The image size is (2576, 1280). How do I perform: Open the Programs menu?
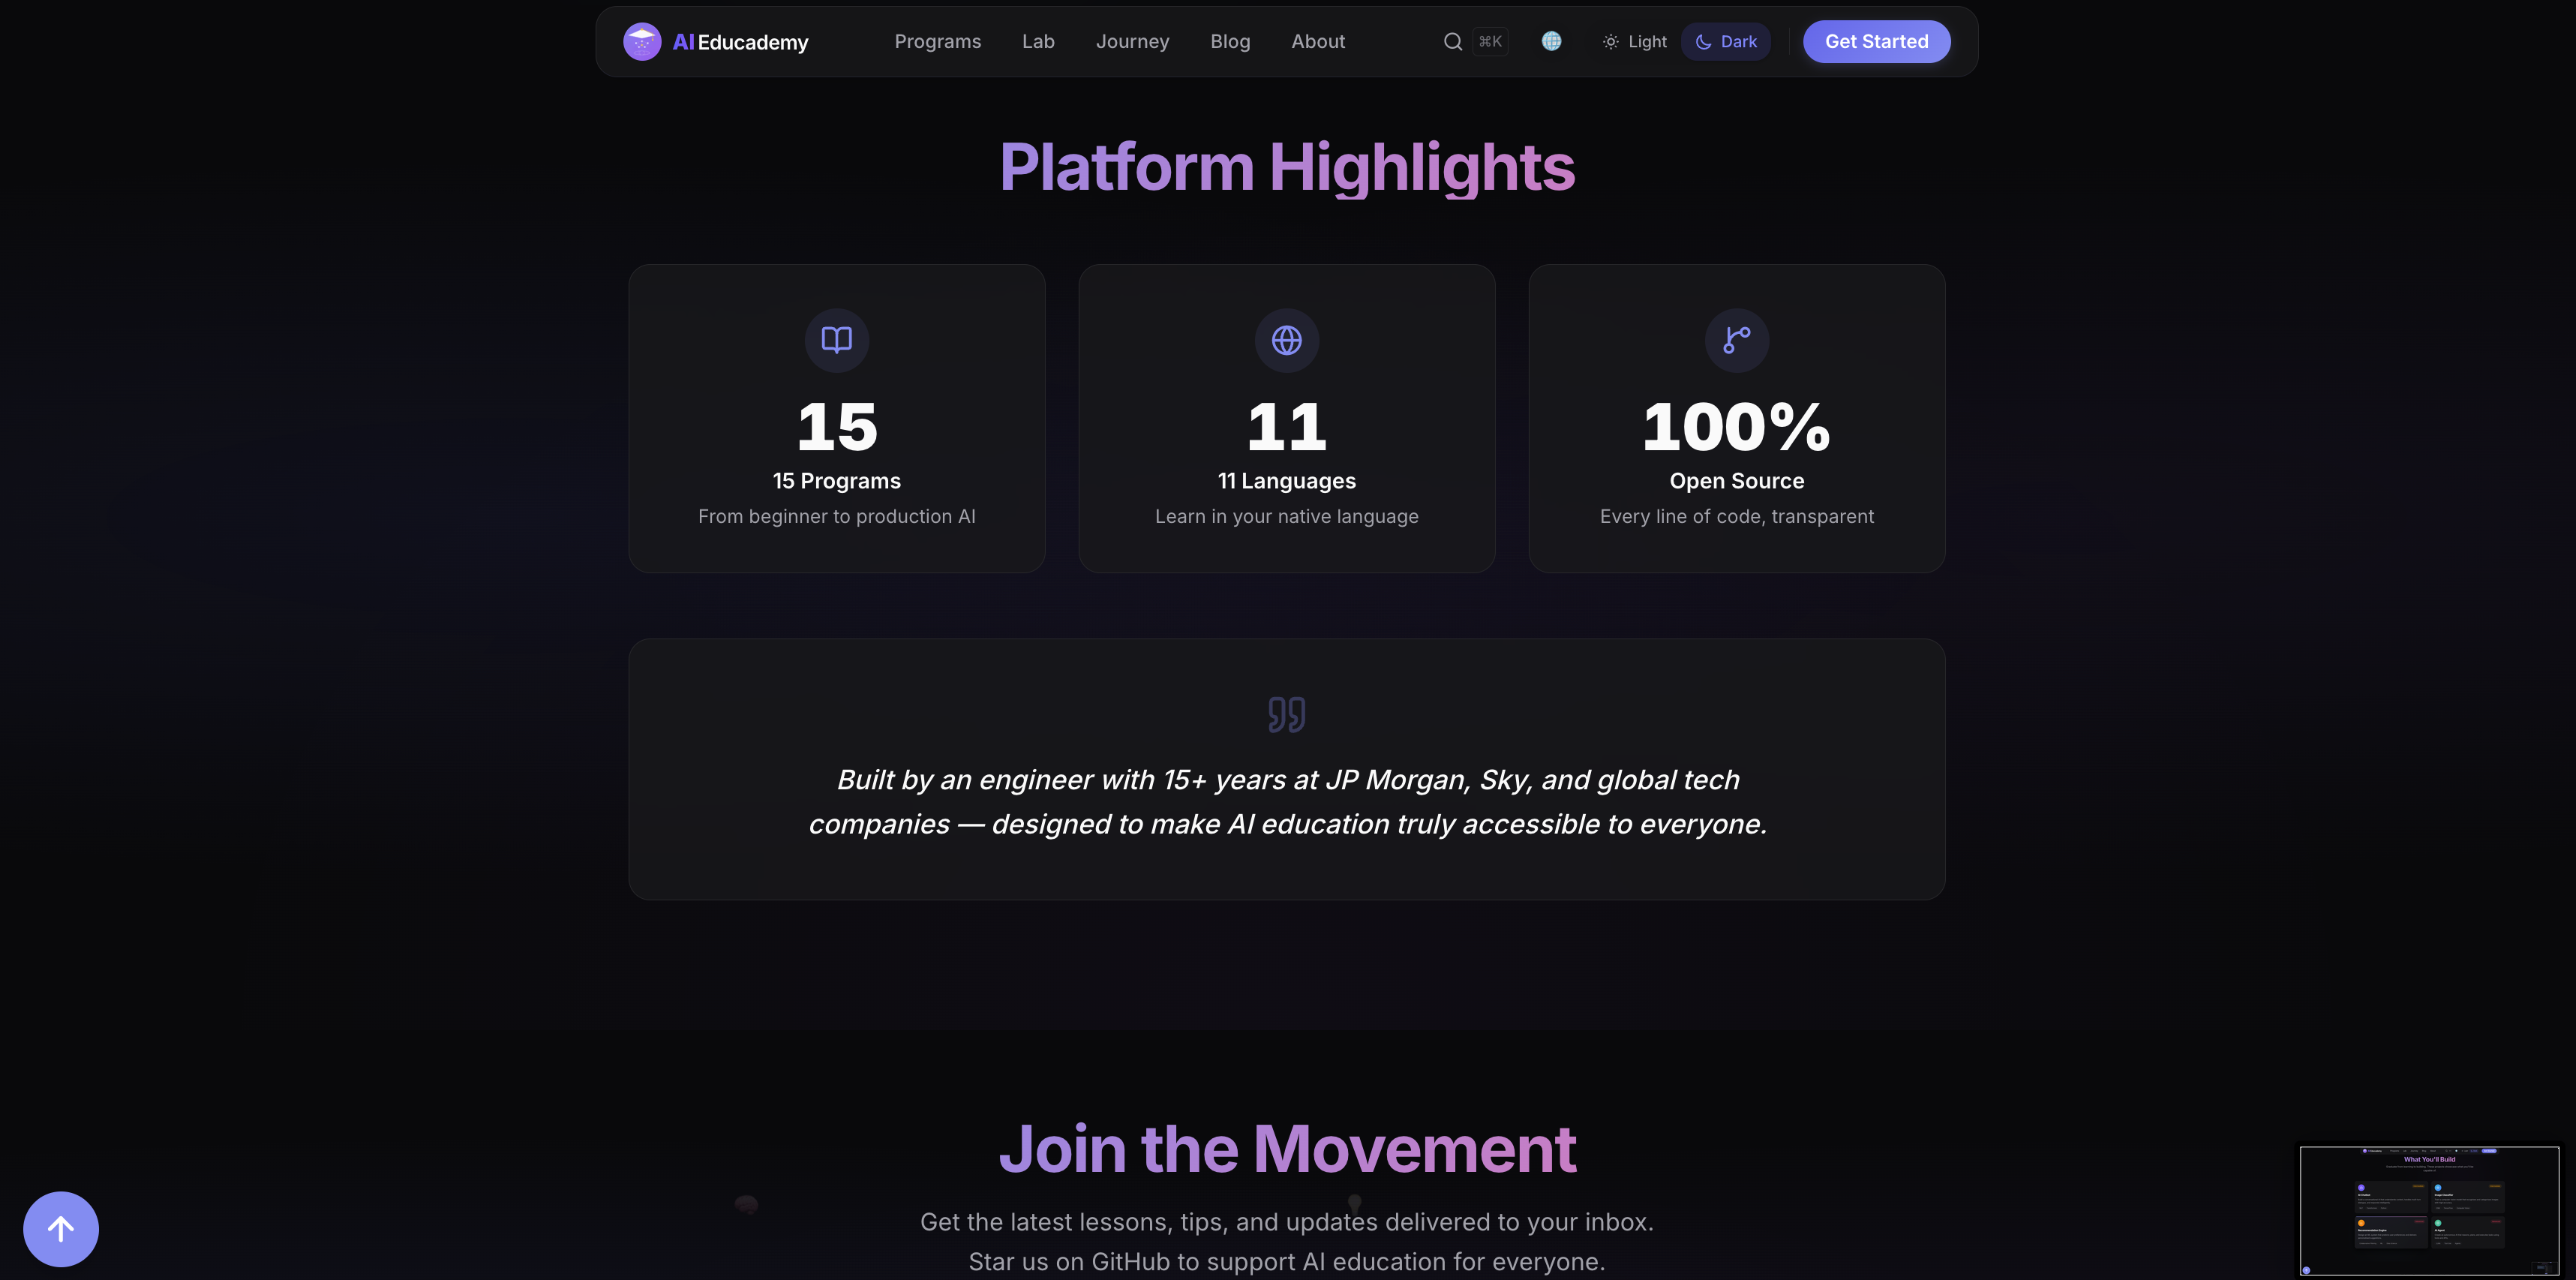click(x=937, y=42)
